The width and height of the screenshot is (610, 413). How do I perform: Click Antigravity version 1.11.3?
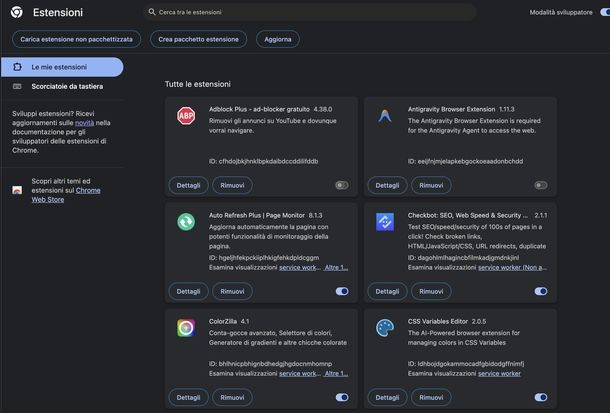(507, 109)
